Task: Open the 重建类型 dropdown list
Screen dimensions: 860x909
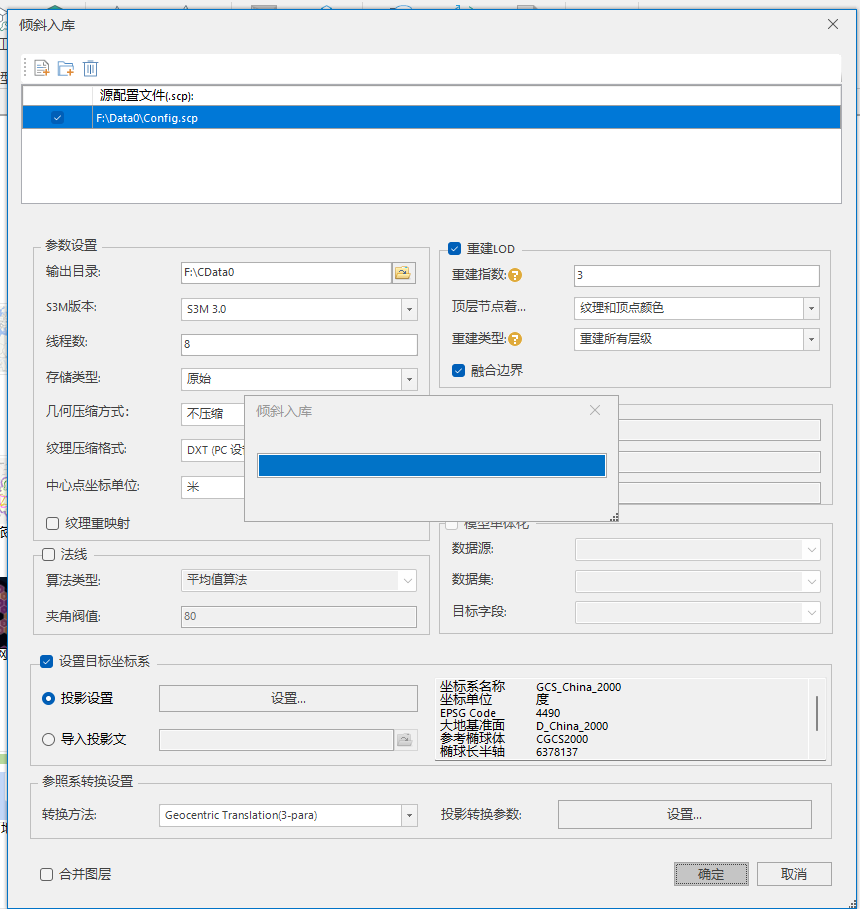Action: point(811,339)
